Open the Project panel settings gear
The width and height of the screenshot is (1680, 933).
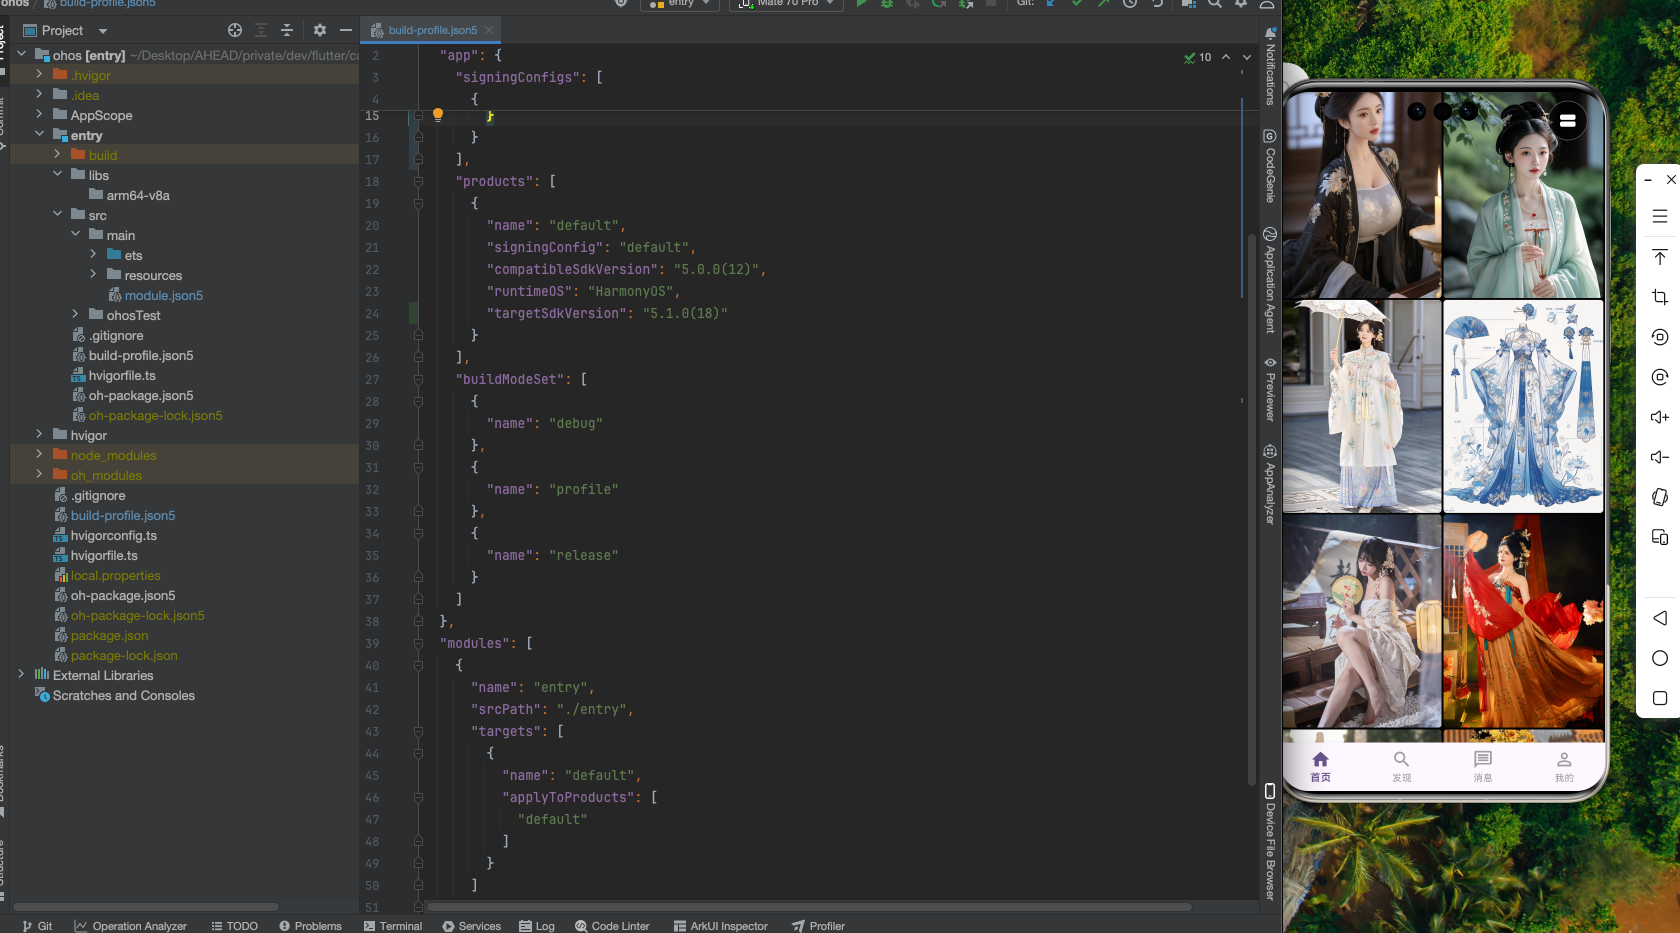[320, 31]
